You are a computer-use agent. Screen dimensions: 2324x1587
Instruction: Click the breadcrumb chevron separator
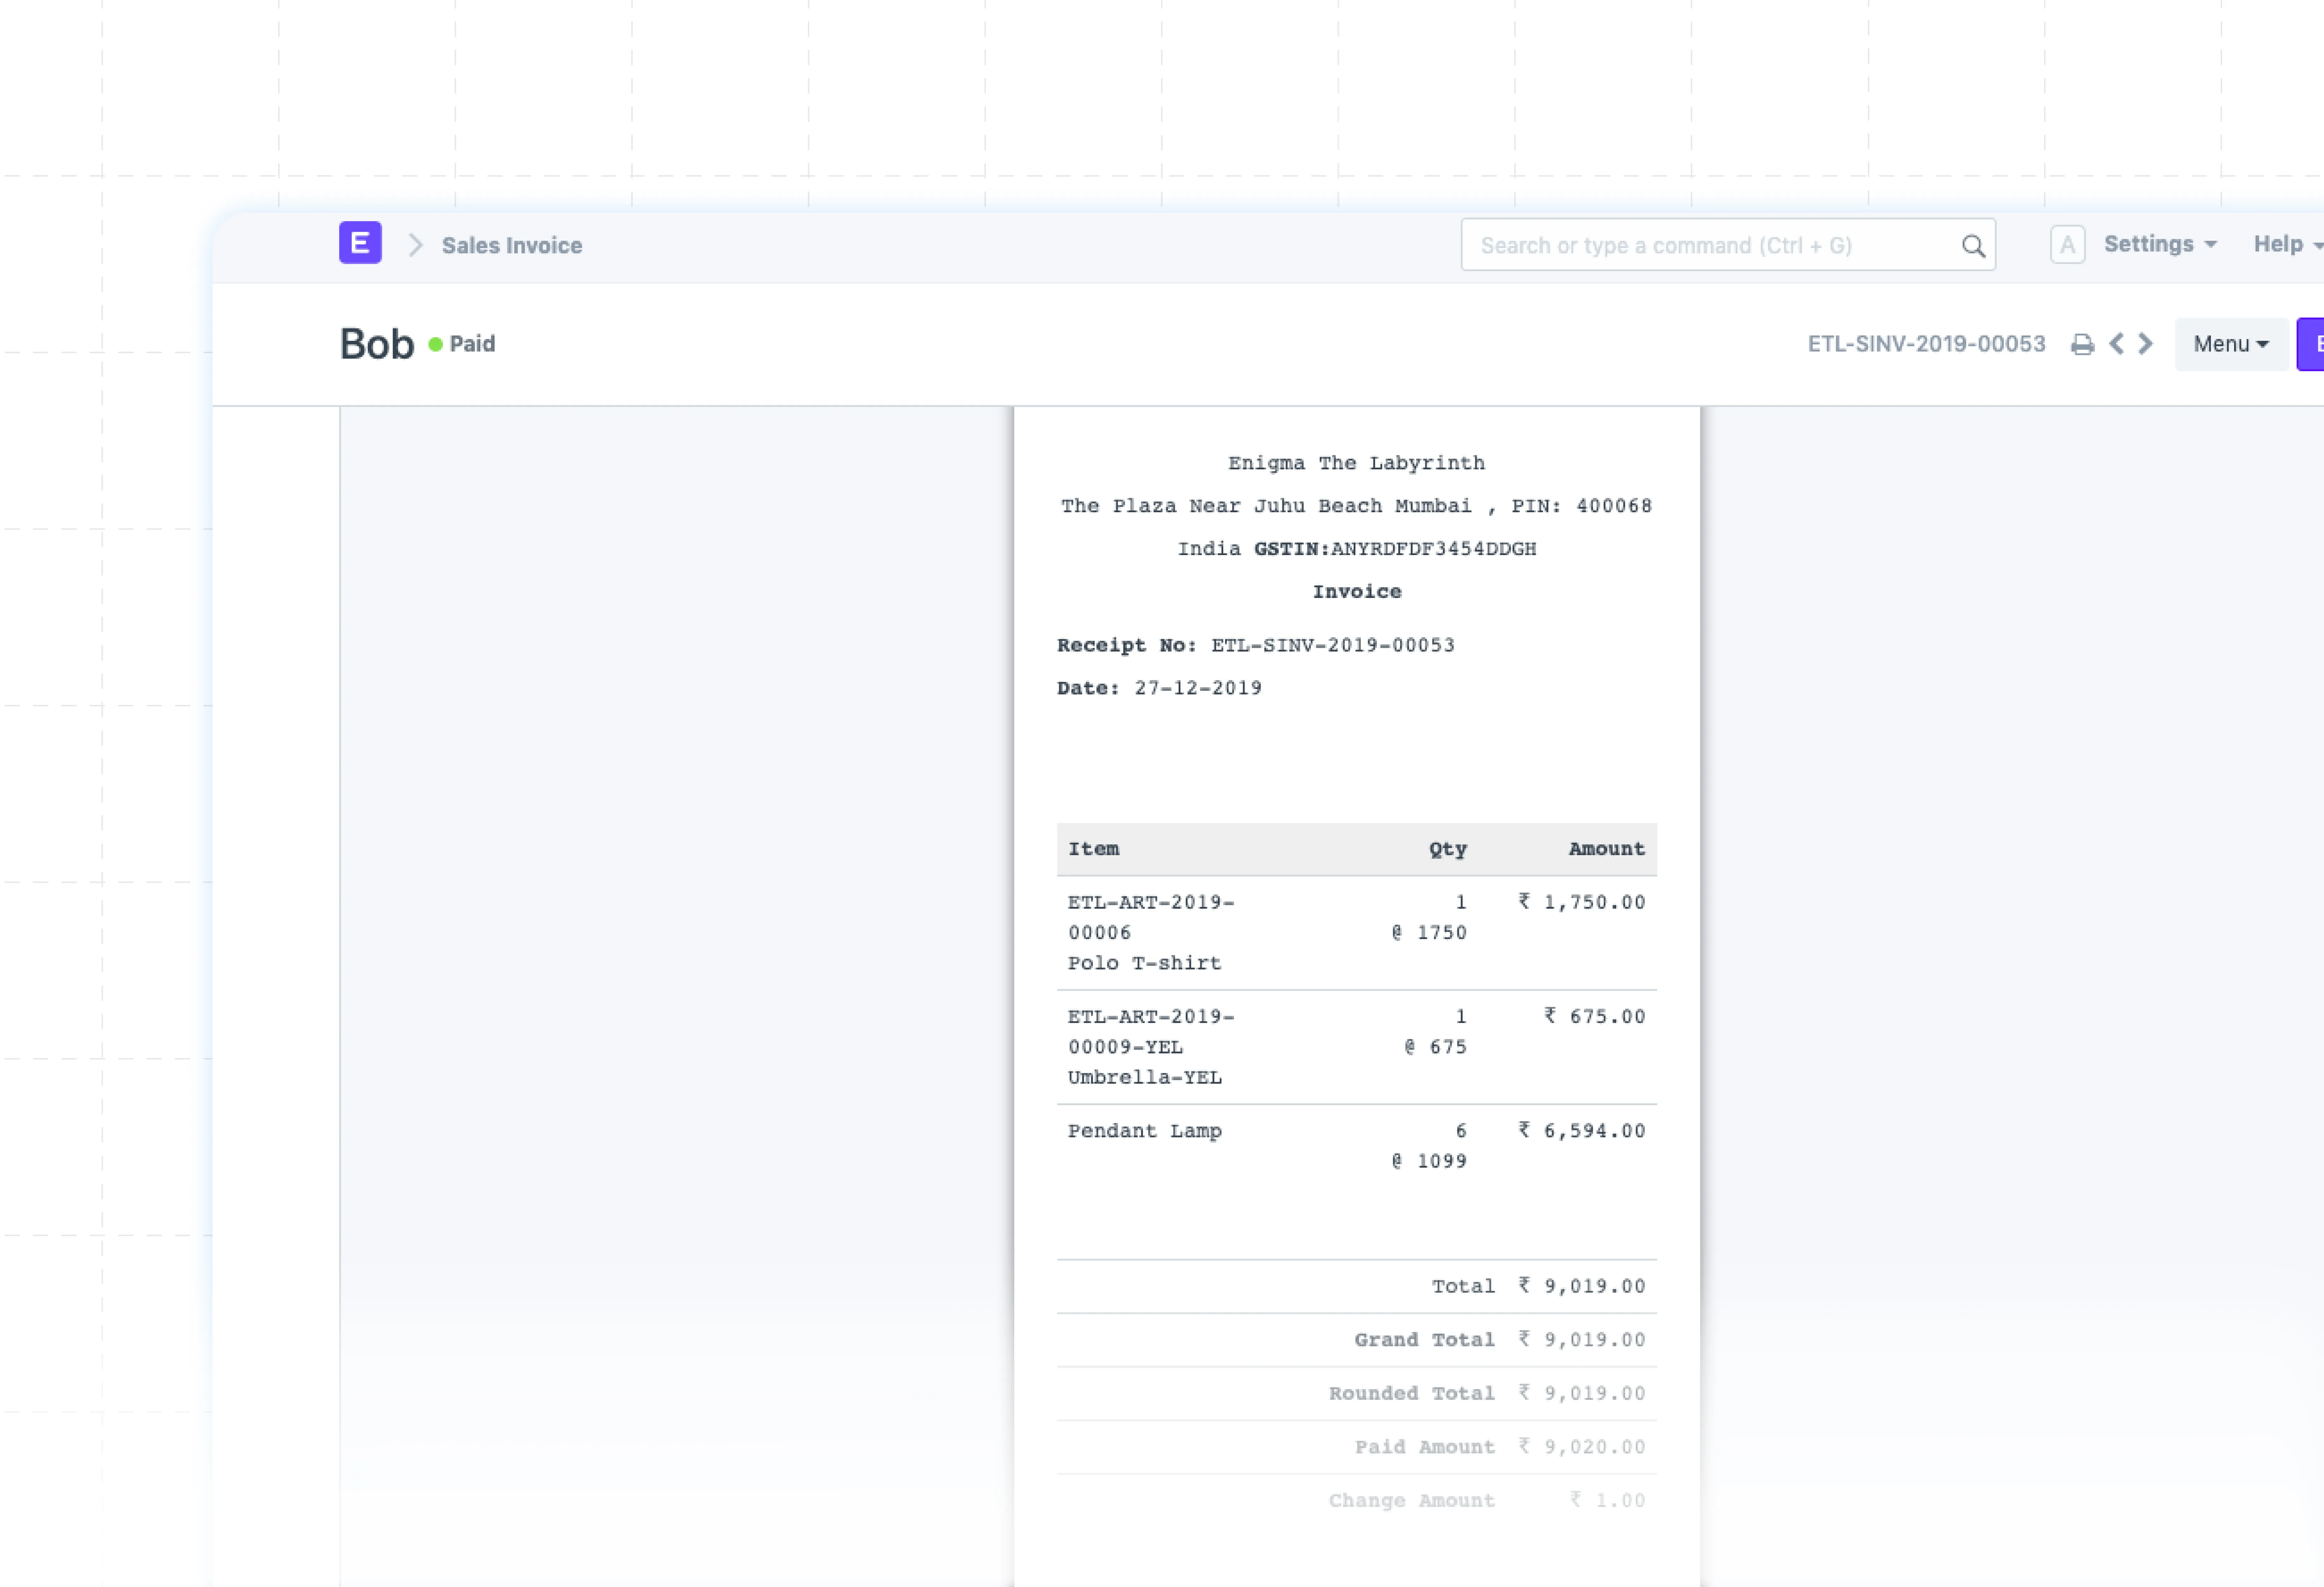pyautogui.click(x=416, y=245)
